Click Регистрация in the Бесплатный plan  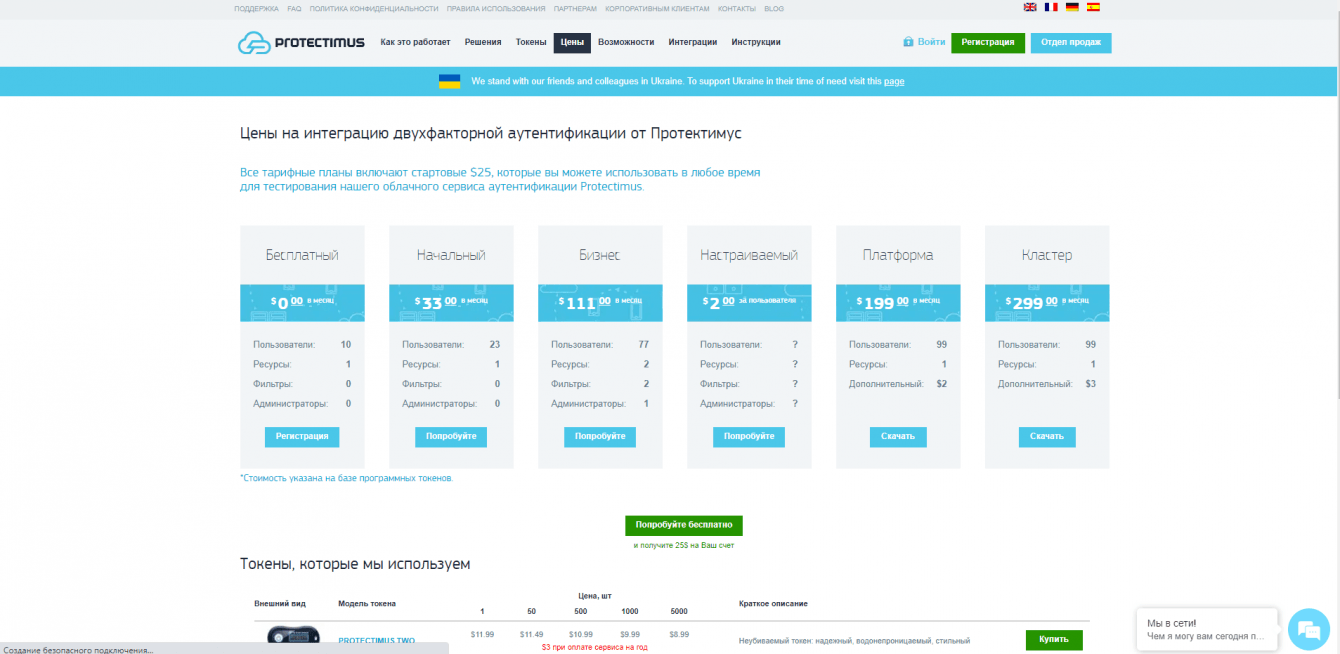302,437
